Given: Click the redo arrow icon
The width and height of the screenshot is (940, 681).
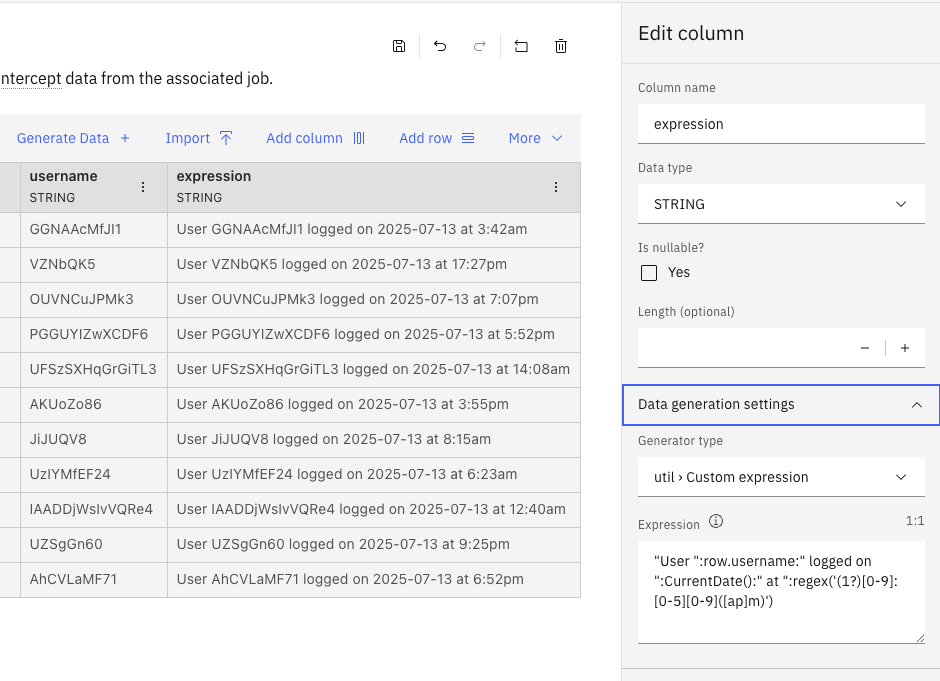Looking at the screenshot, I should click(480, 46).
